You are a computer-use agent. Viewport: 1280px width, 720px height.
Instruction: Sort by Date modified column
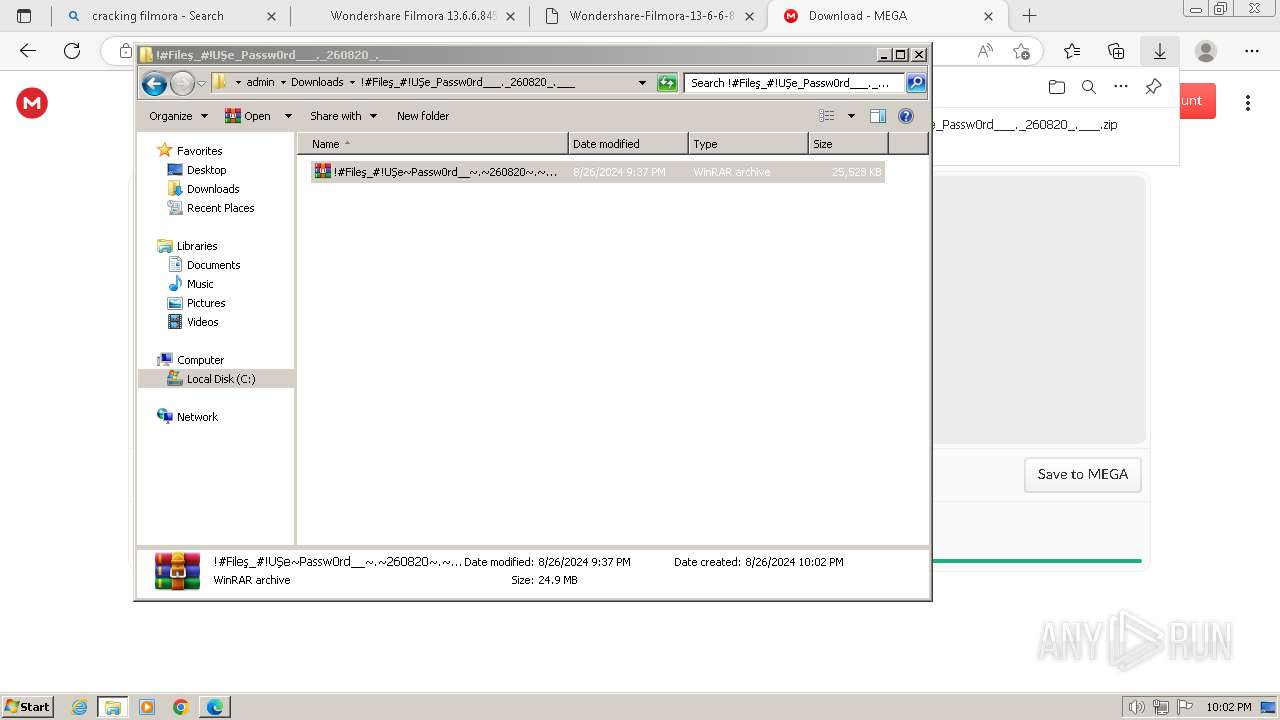(x=628, y=144)
